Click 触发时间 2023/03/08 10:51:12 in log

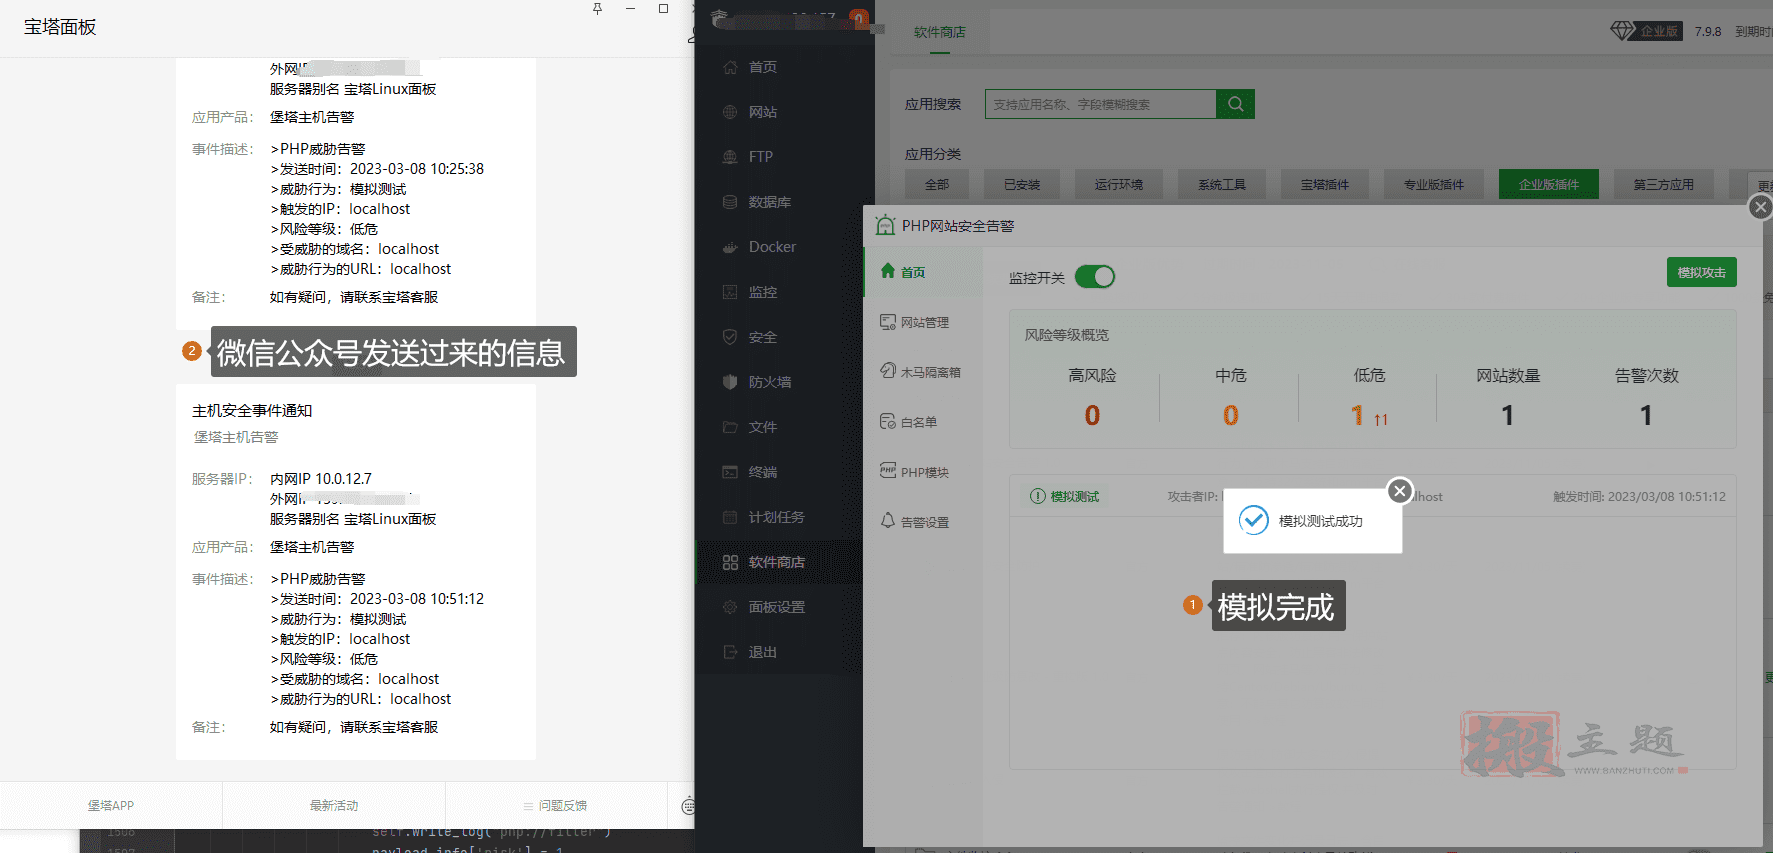[1639, 496]
